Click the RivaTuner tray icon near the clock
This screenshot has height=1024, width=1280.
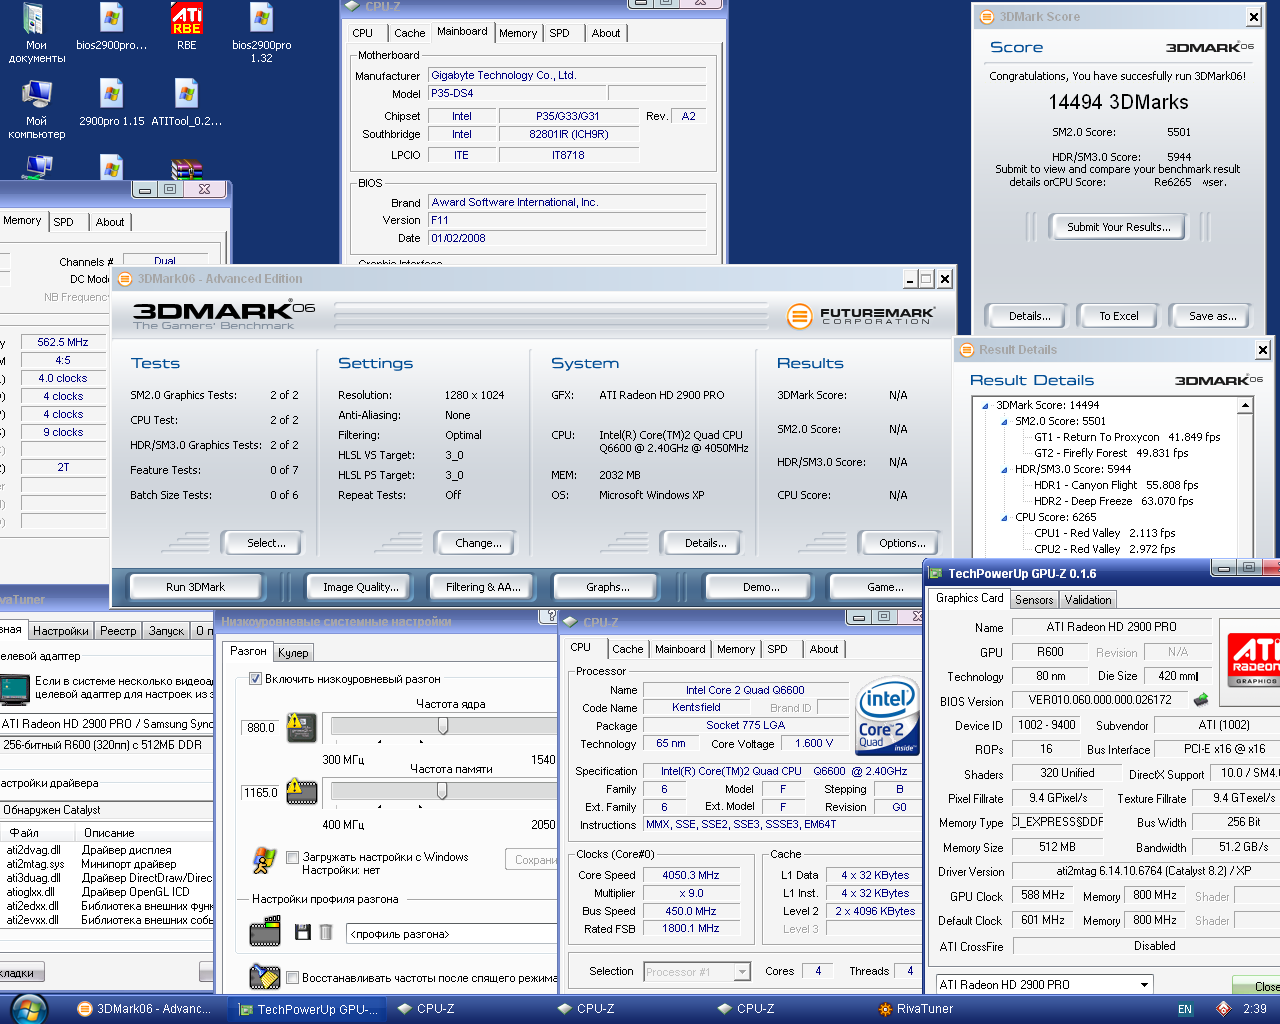(1223, 1009)
